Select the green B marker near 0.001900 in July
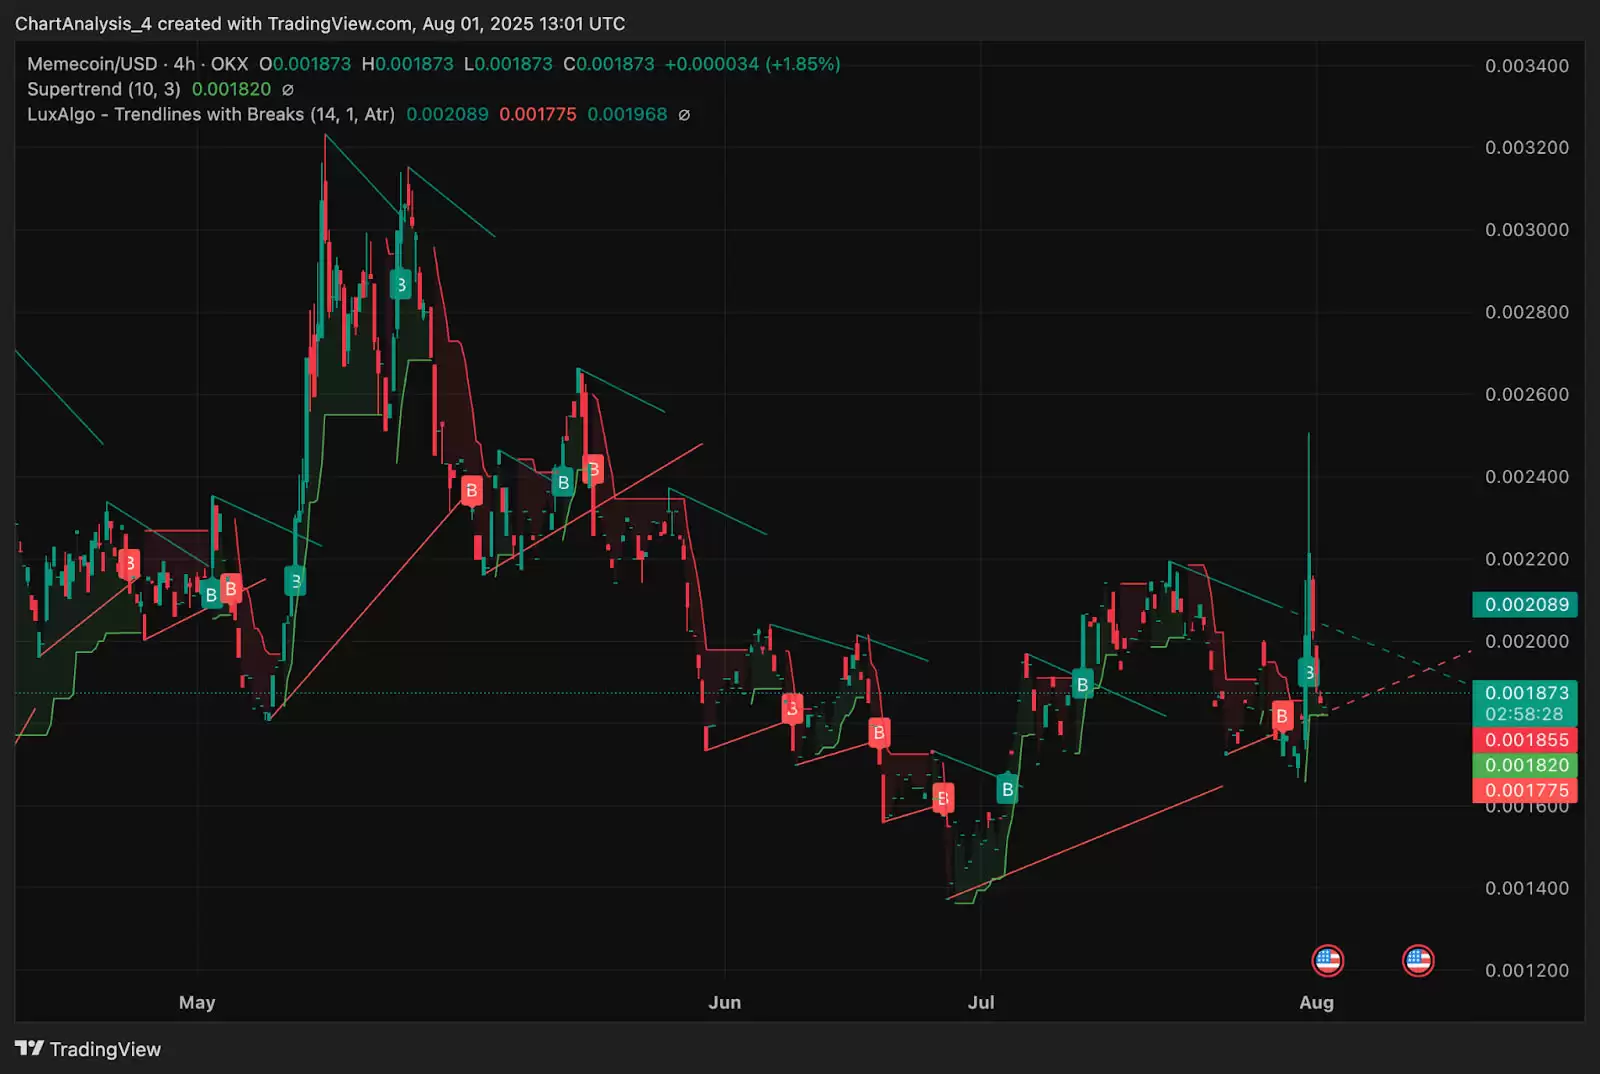Image resolution: width=1600 pixels, height=1074 pixels. [x=1081, y=684]
